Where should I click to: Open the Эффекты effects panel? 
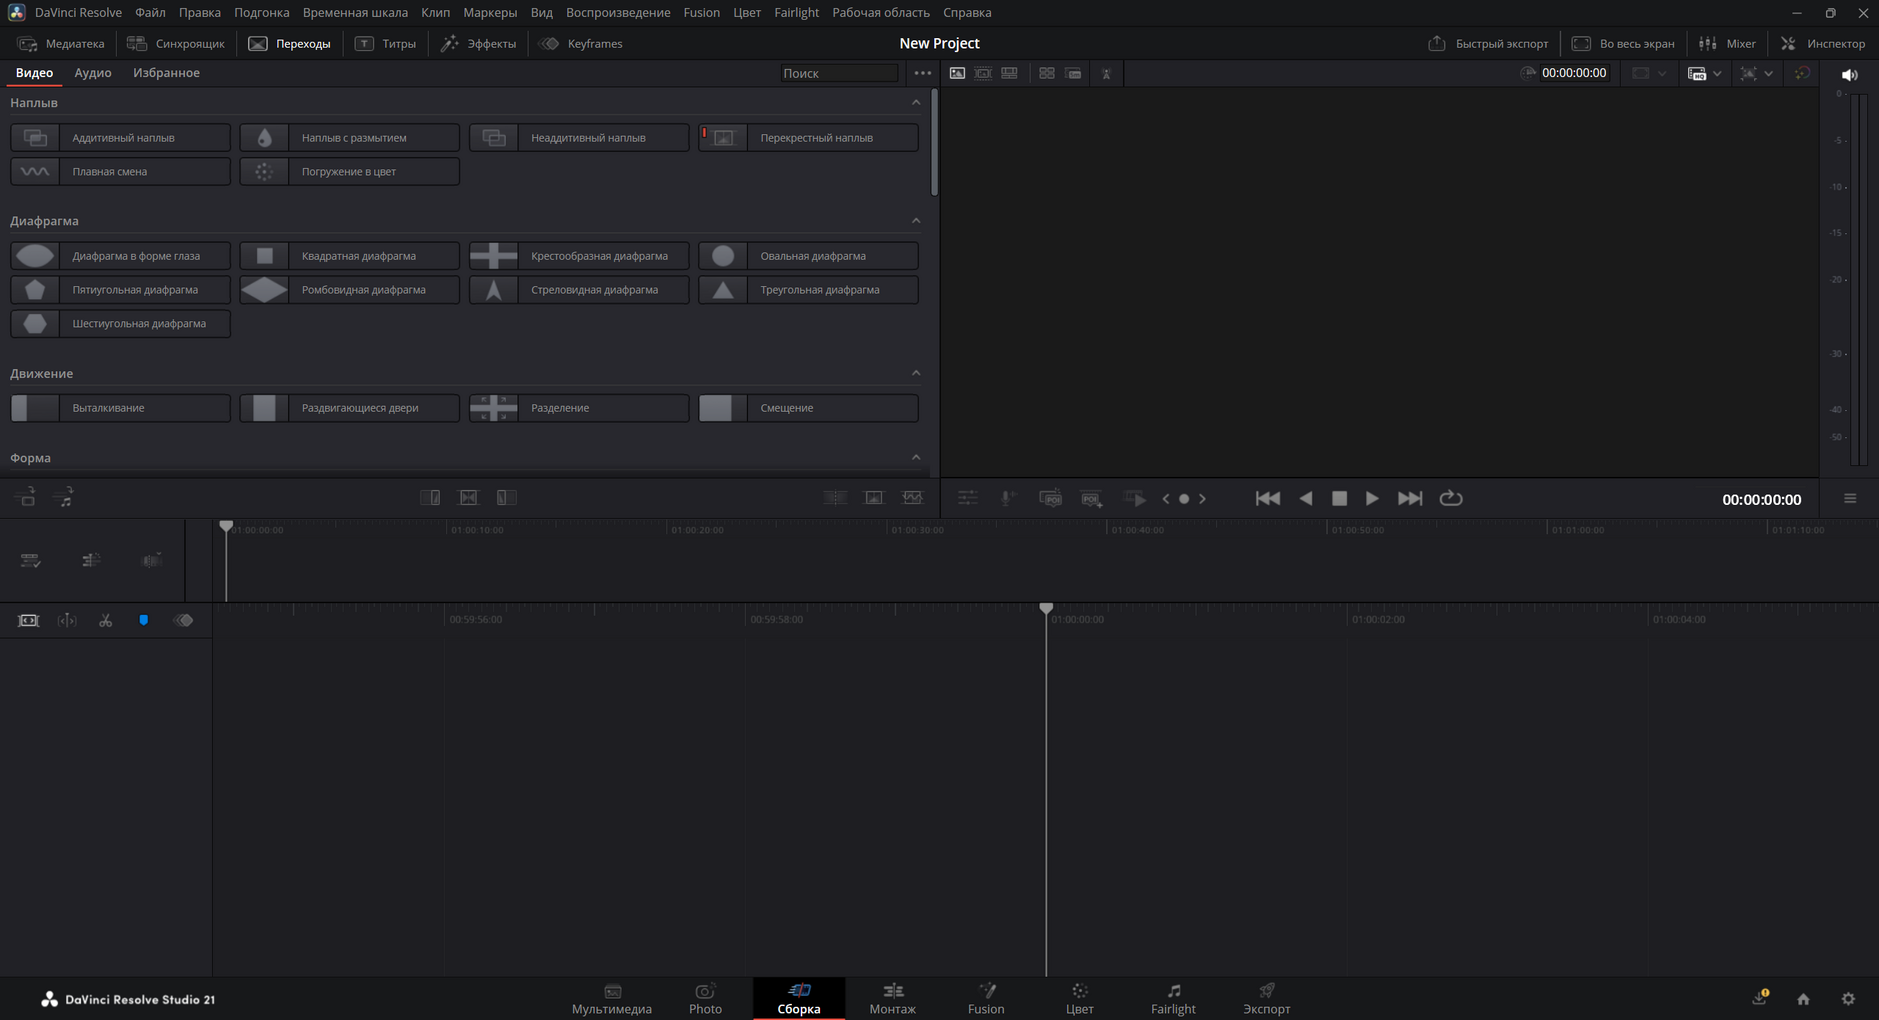tap(479, 43)
